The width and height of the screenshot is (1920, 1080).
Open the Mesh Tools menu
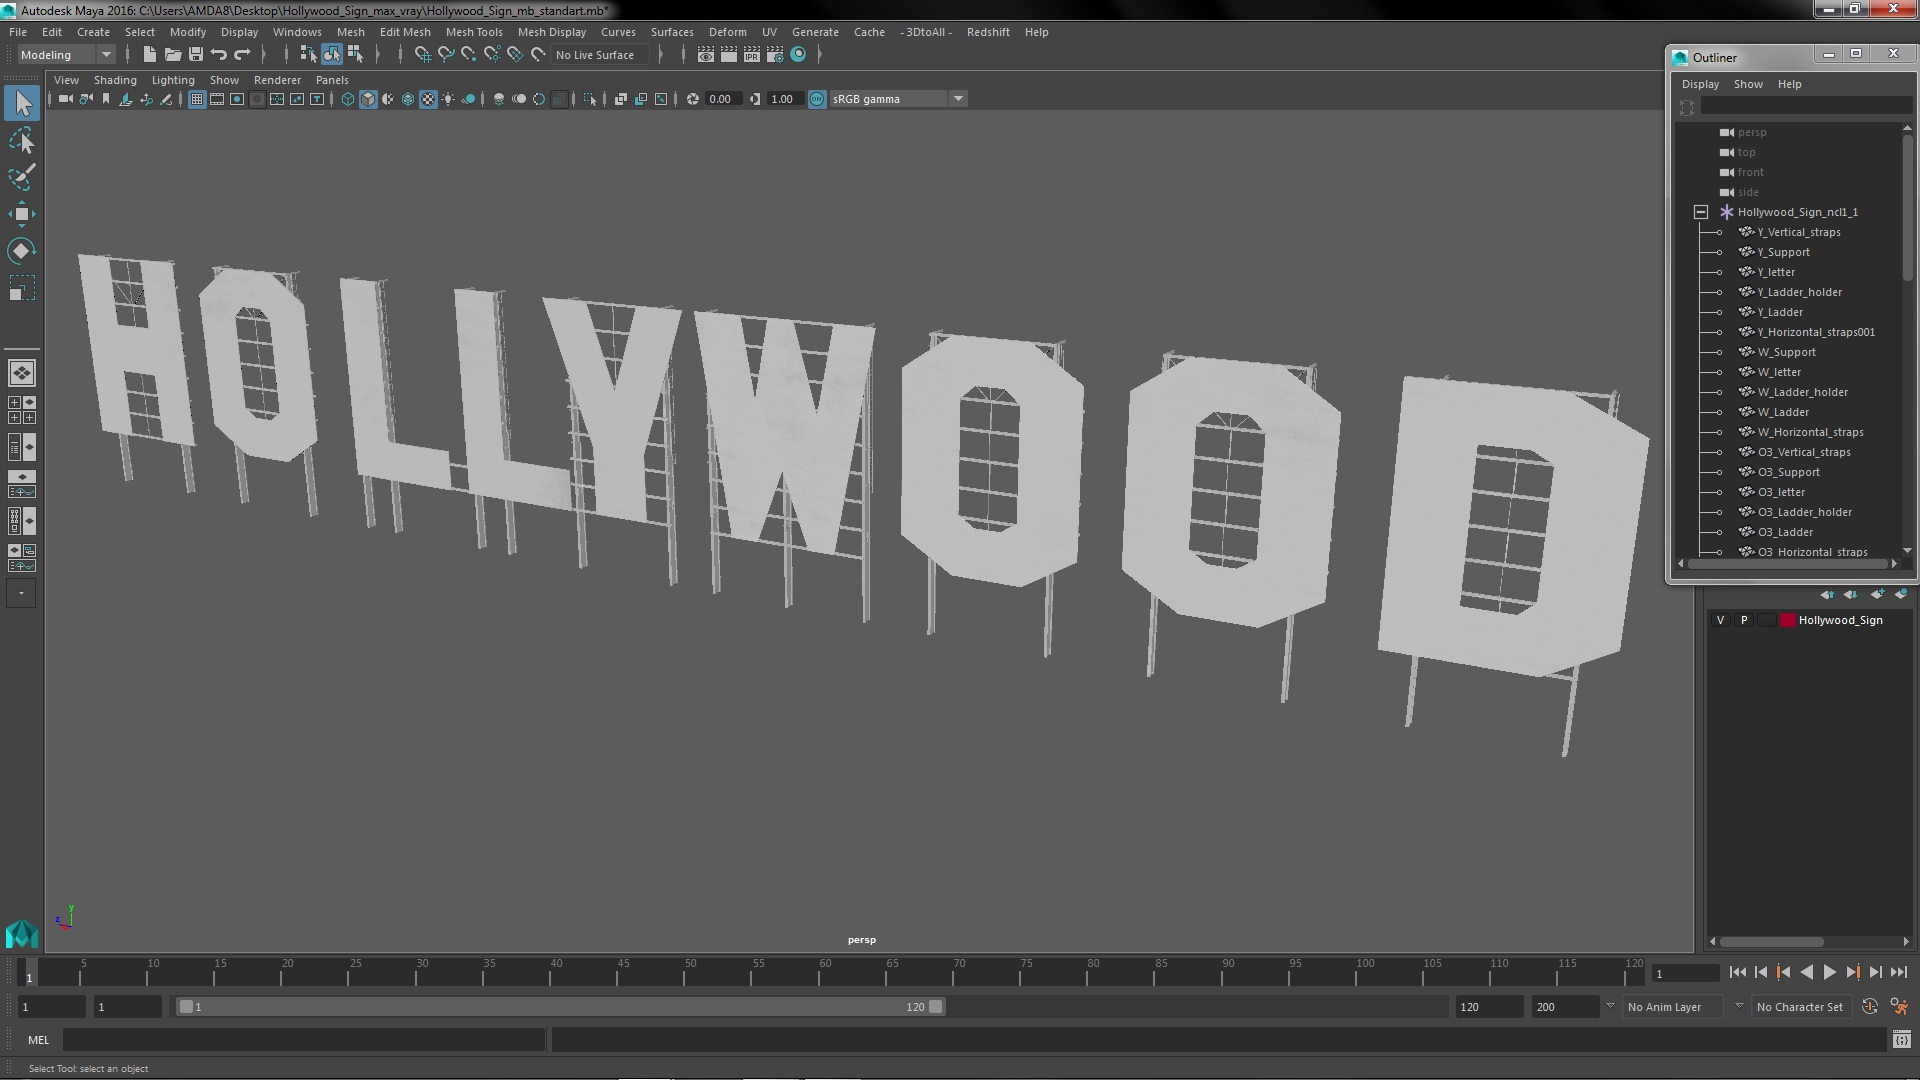coord(474,32)
